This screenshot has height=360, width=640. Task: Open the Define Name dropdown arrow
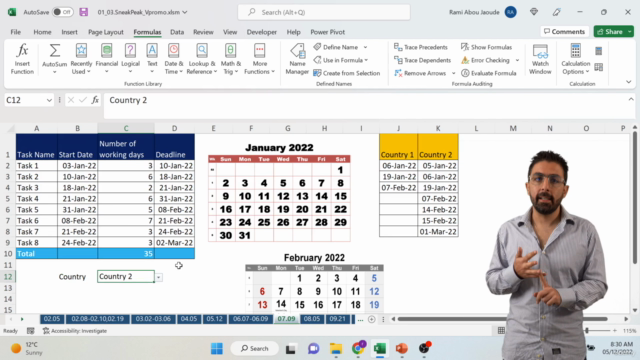pyautogui.click(x=365, y=47)
